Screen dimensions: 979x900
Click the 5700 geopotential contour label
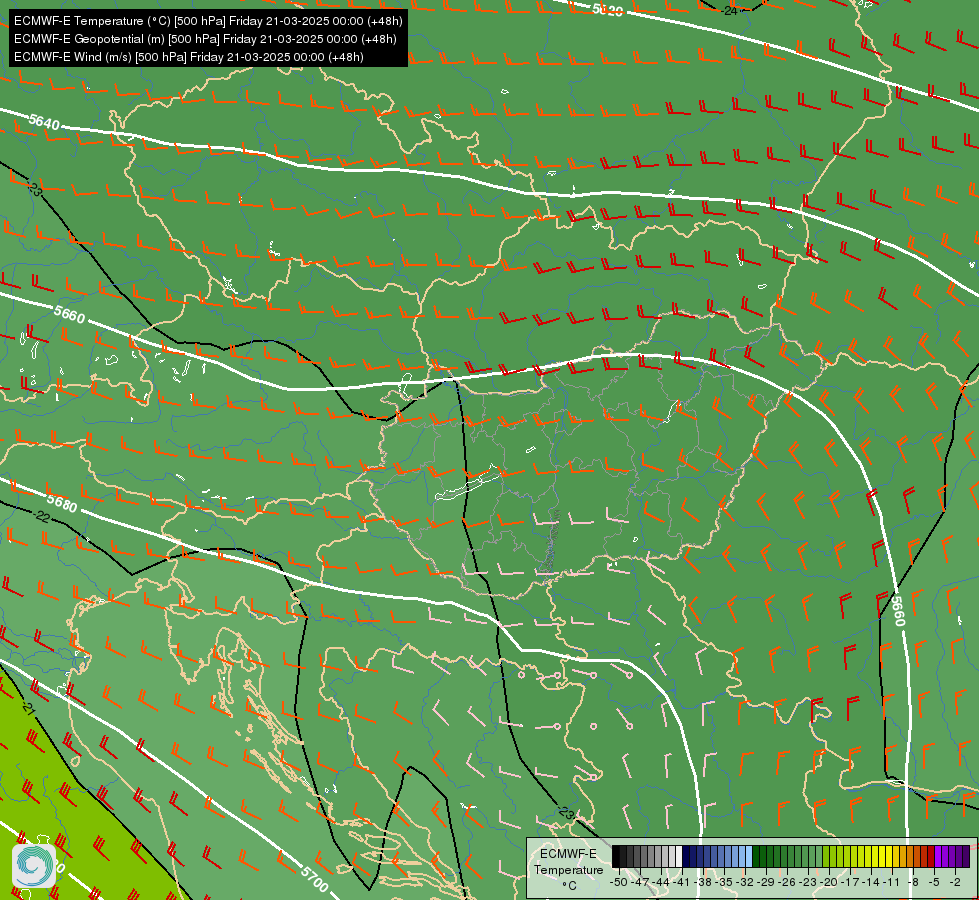314,879
